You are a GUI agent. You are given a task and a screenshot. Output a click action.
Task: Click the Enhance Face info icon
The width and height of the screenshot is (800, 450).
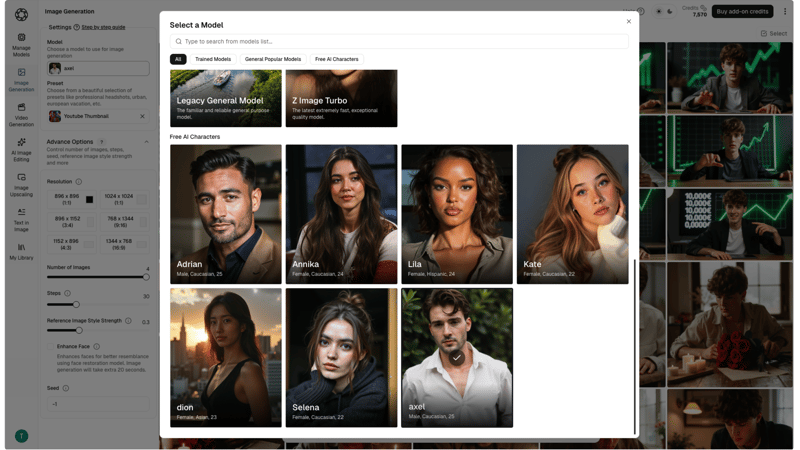(96, 346)
